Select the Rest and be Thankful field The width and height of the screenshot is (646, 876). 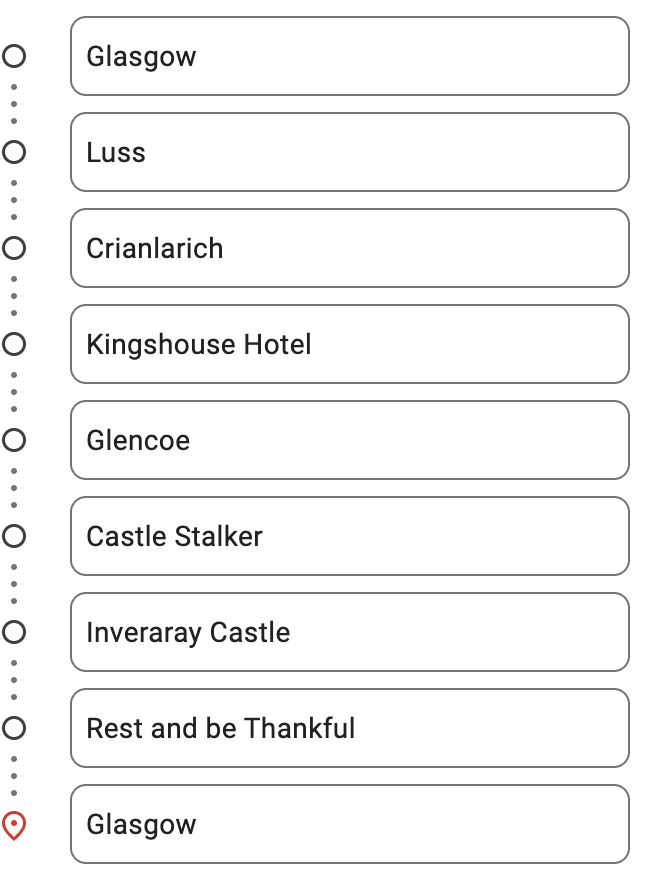tap(350, 728)
